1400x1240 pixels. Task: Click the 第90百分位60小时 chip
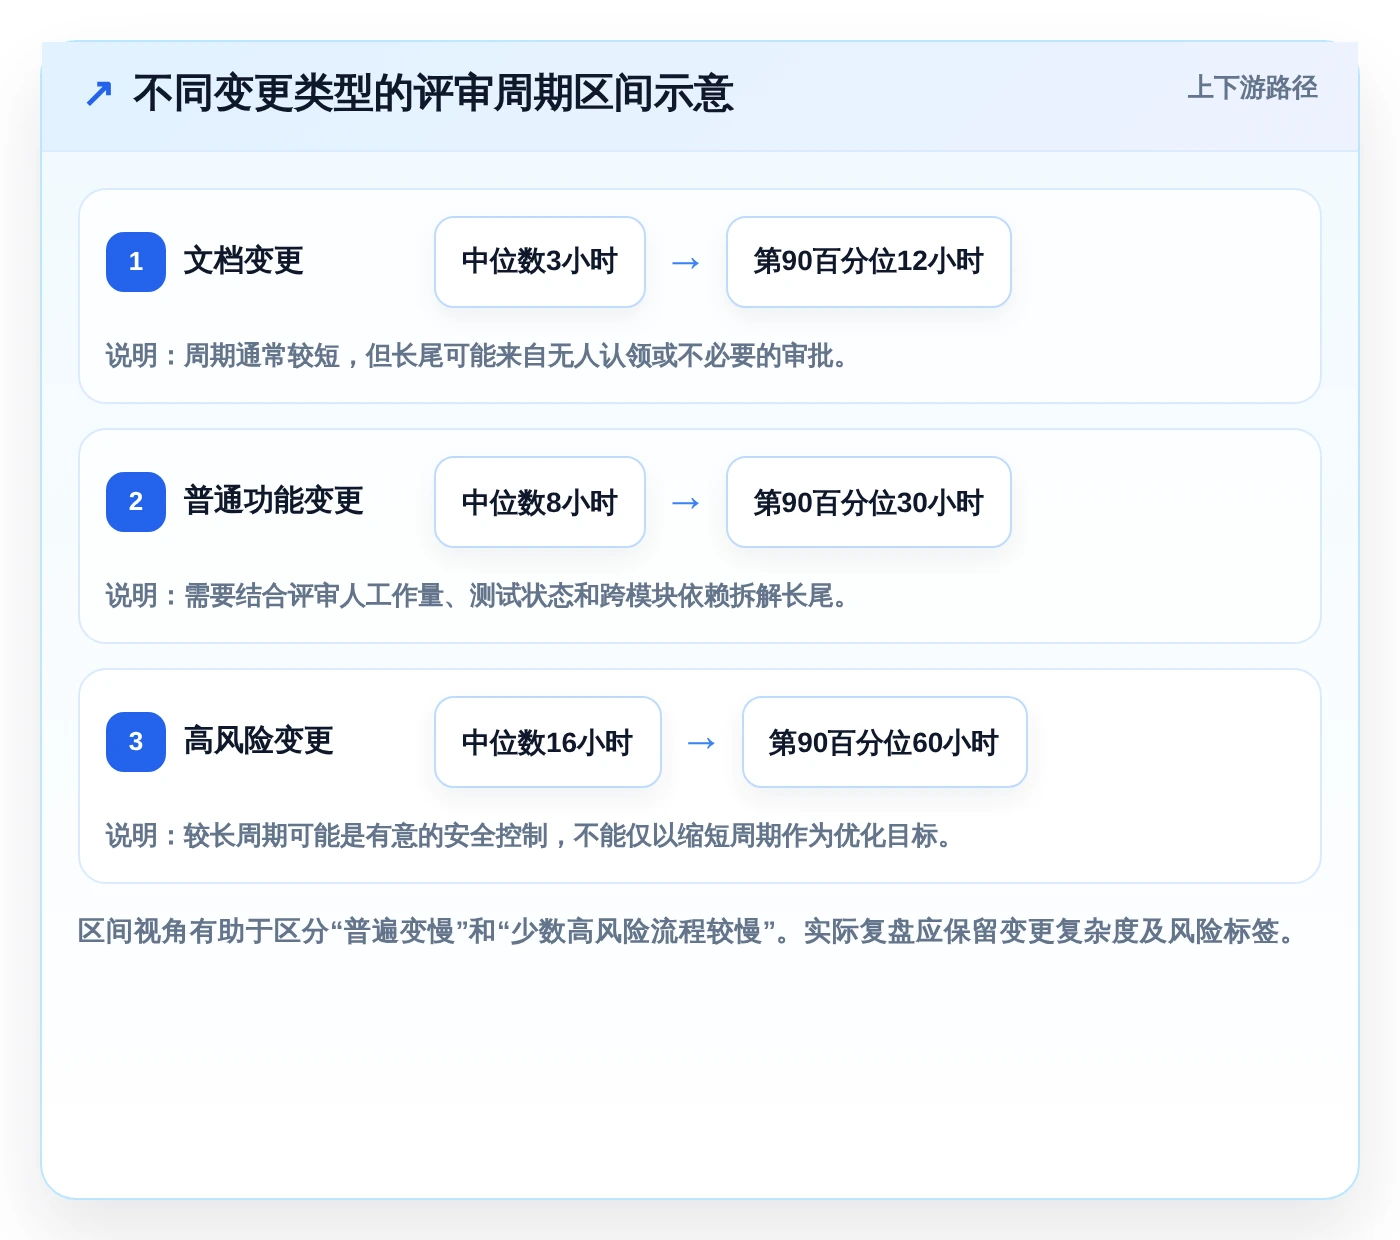tap(885, 742)
